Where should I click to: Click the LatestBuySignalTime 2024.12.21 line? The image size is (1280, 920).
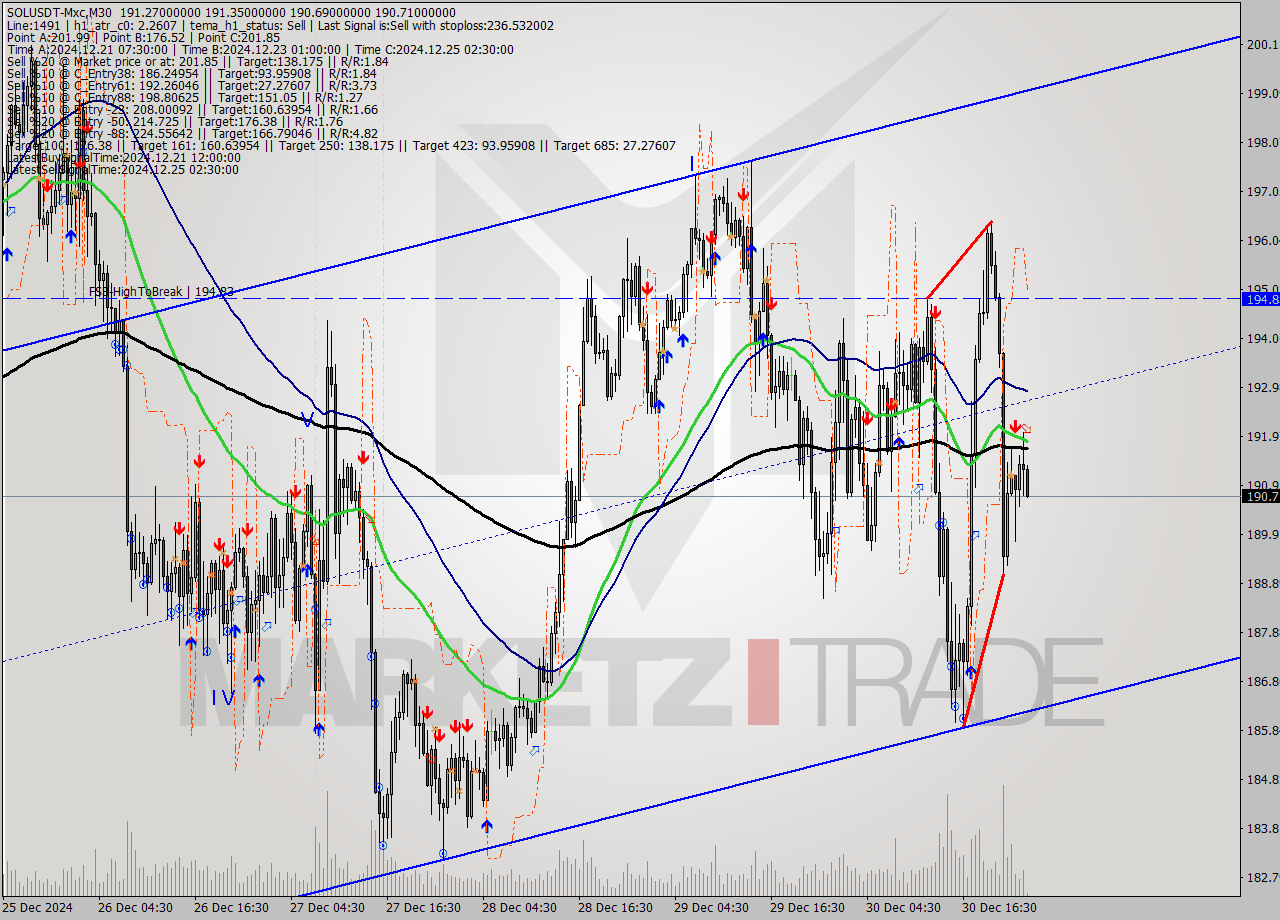point(123,157)
